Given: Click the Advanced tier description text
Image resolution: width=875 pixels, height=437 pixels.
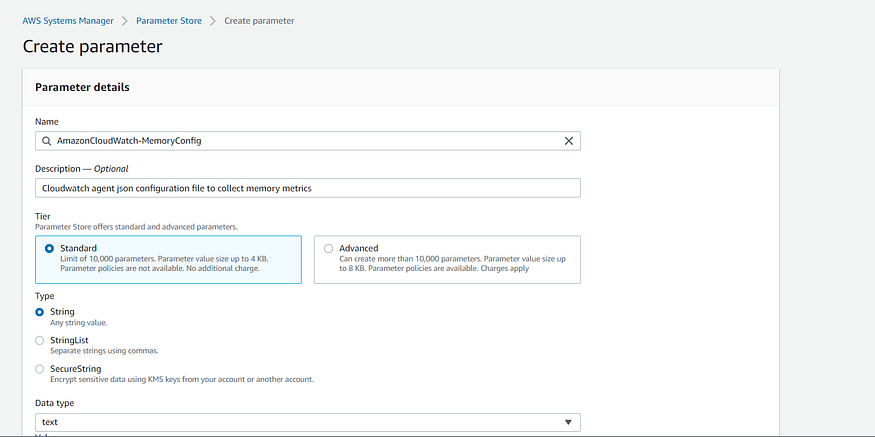Looking at the screenshot, I should click(453, 264).
